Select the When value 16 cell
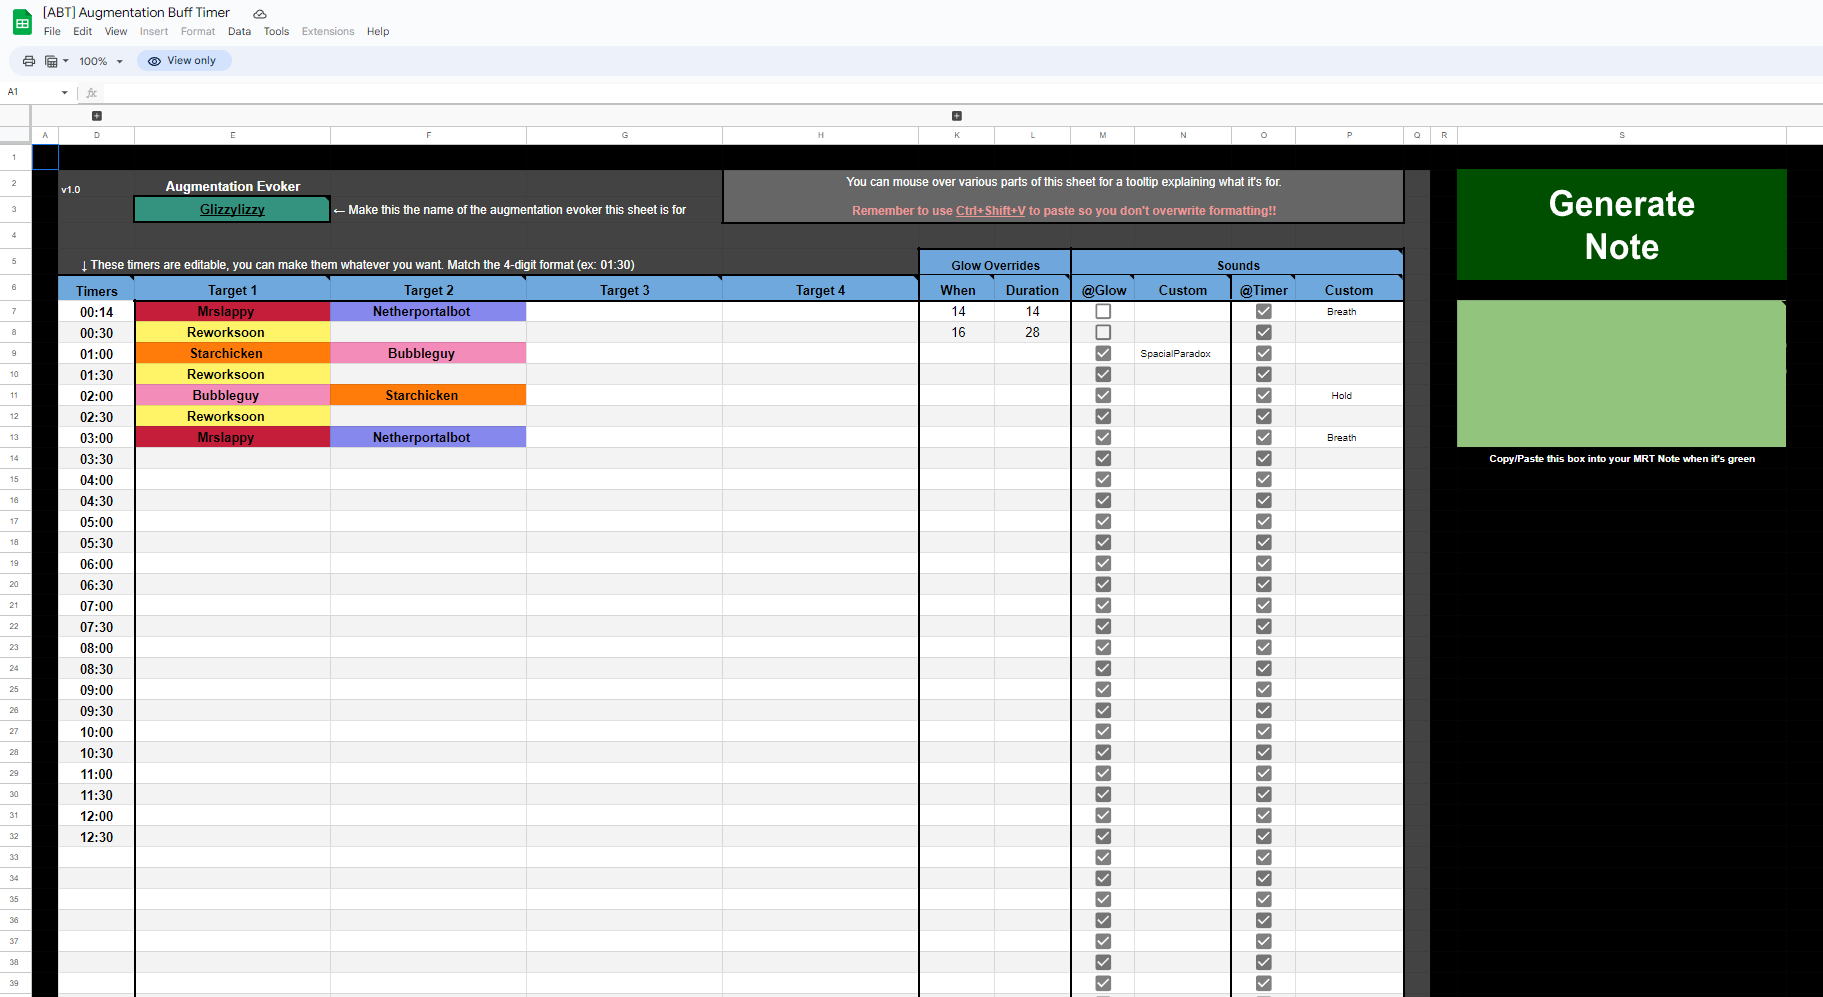This screenshot has height=997, width=1823. point(957,332)
